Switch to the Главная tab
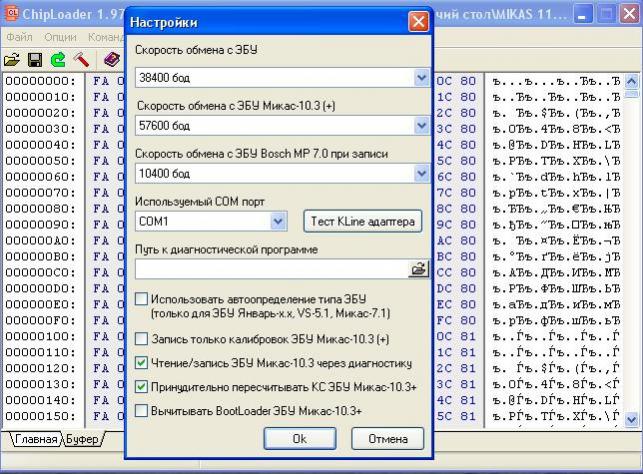This screenshot has width=643, height=474. (36, 439)
